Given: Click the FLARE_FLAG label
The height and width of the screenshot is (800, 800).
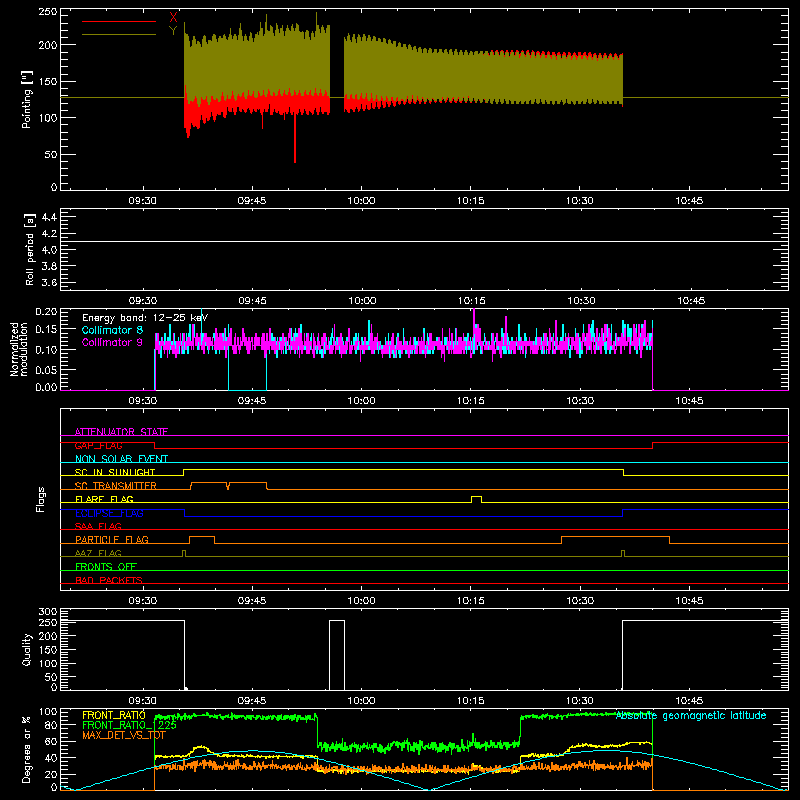Looking at the screenshot, I should [104, 499].
